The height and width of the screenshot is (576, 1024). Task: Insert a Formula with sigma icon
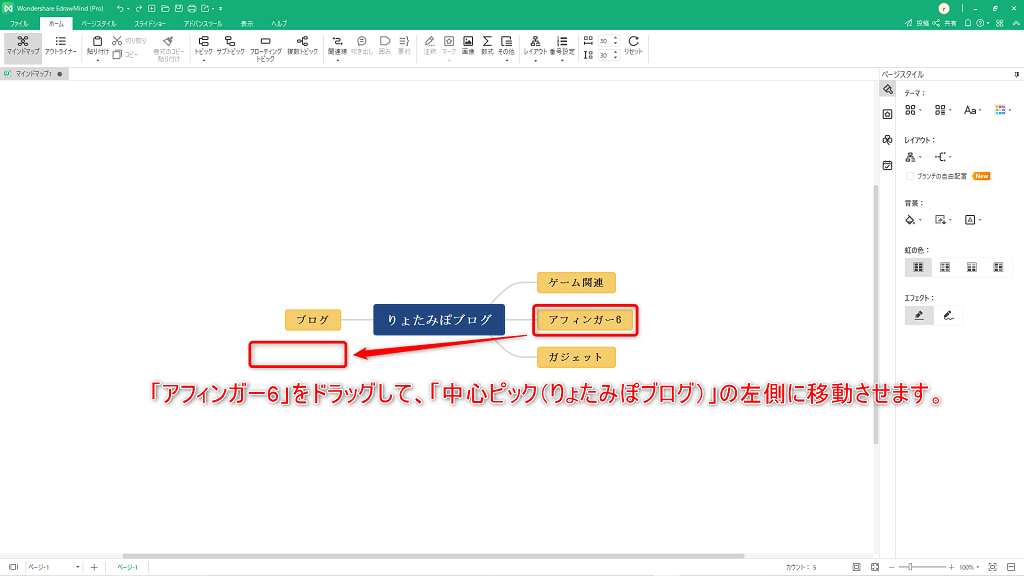tap(487, 46)
